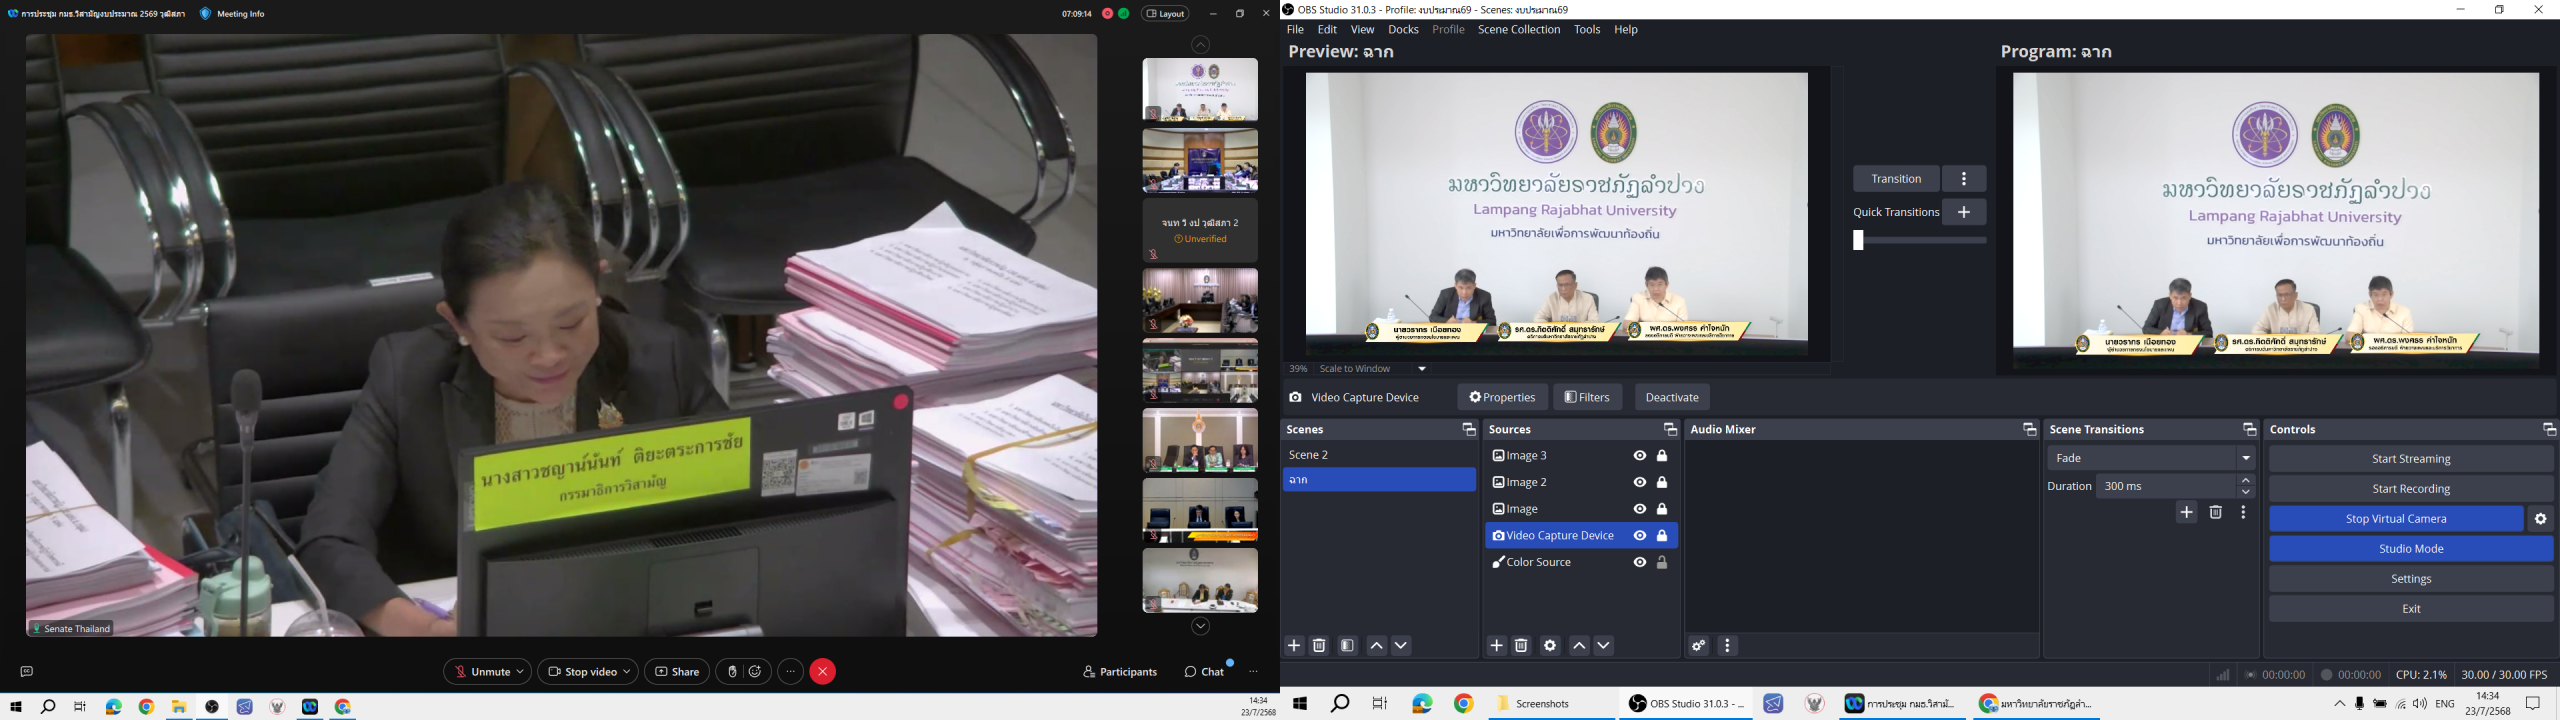Open the File menu in OBS
The height and width of the screenshot is (720, 2560).
click(x=1295, y=30)
